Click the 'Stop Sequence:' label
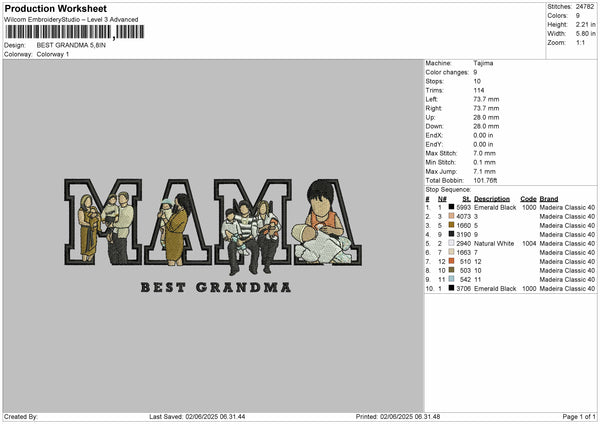This screenshot has height=424, width=600. click(448, 190)
